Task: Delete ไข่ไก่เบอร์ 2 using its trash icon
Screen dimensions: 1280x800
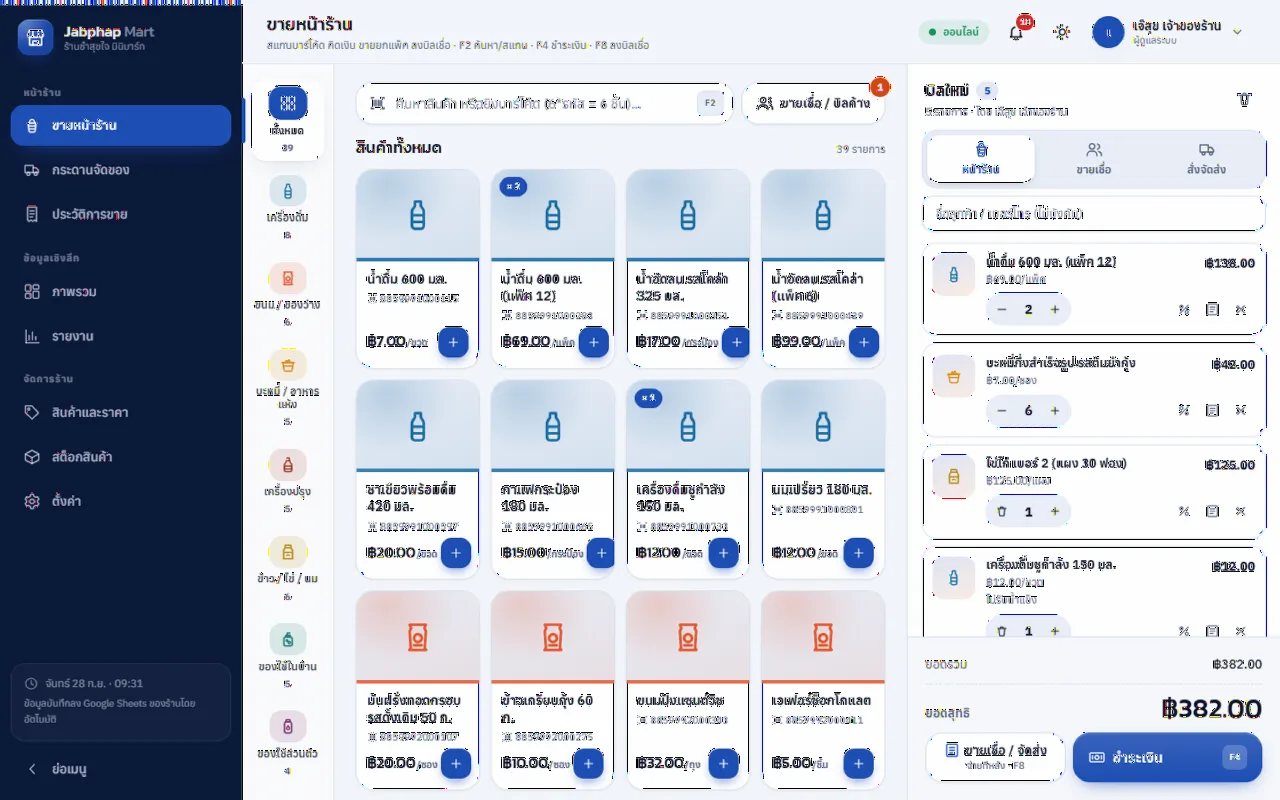Action: coord(1002,512)
